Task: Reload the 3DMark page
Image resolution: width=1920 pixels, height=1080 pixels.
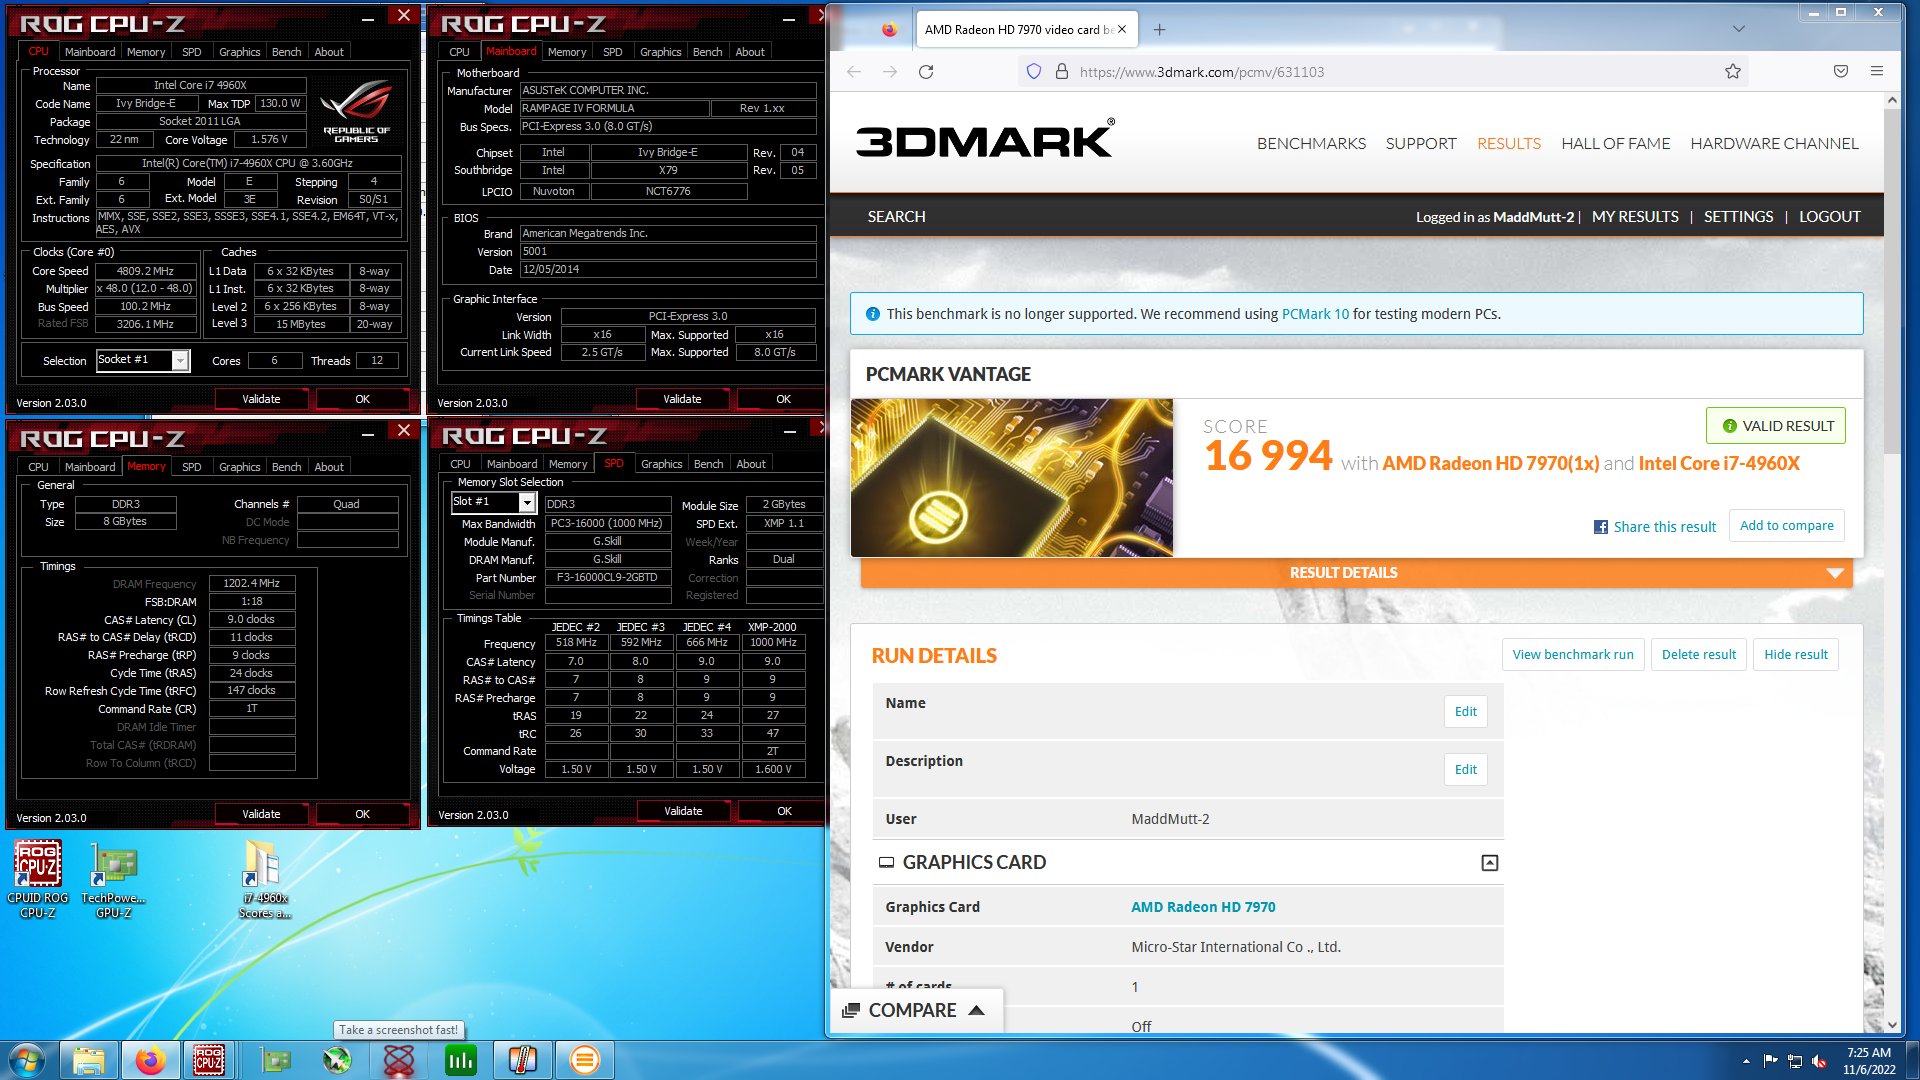Action: coord(926,72)
